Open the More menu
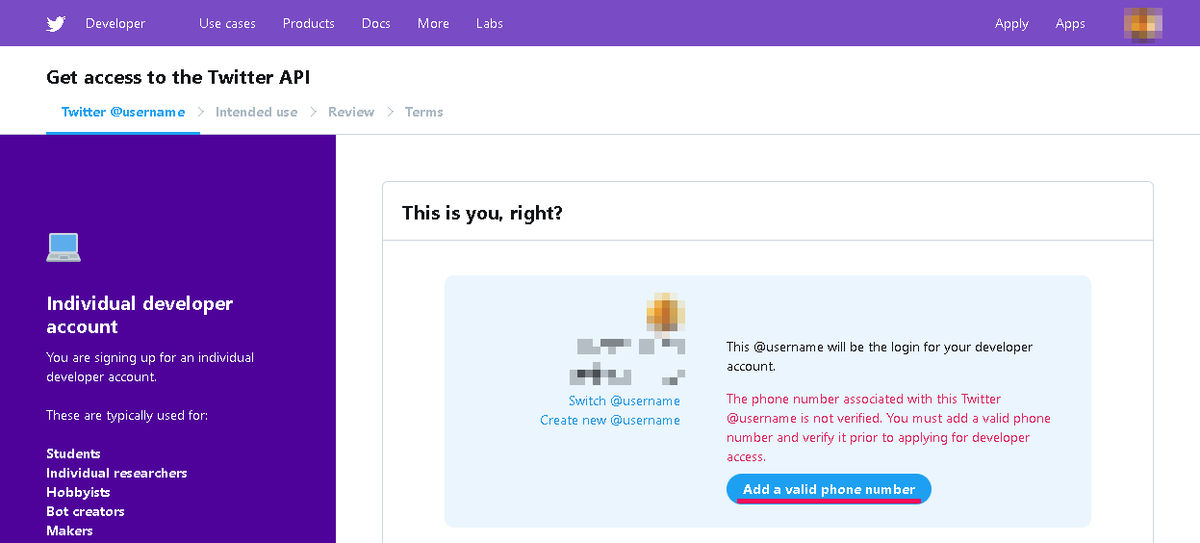This screenshot has width=1200, height=543. 433,24
